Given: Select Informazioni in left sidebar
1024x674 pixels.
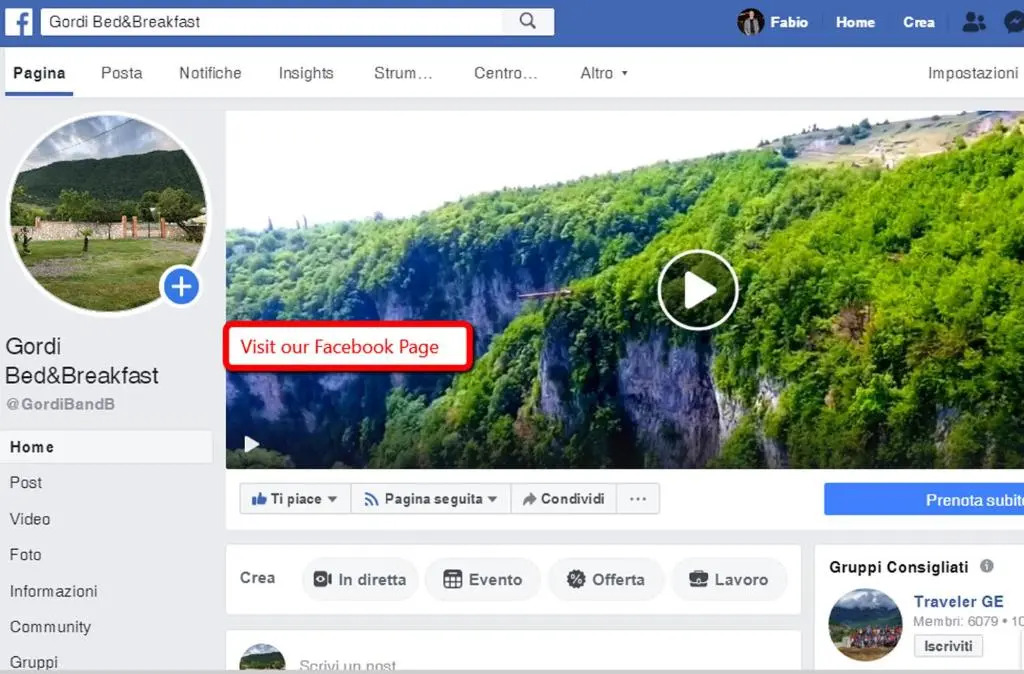Looking at the screenshot, I should point(54,591).
